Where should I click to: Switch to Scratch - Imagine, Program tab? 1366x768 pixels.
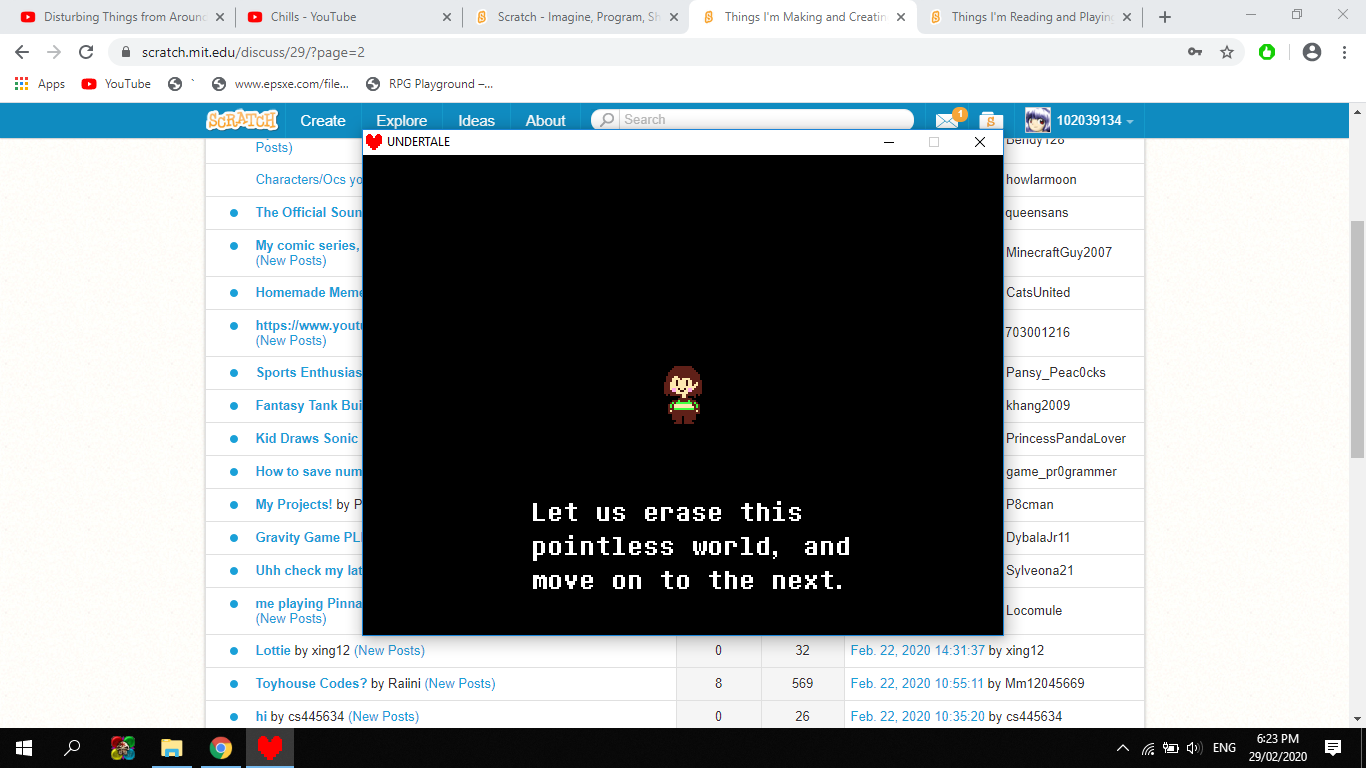576,17
